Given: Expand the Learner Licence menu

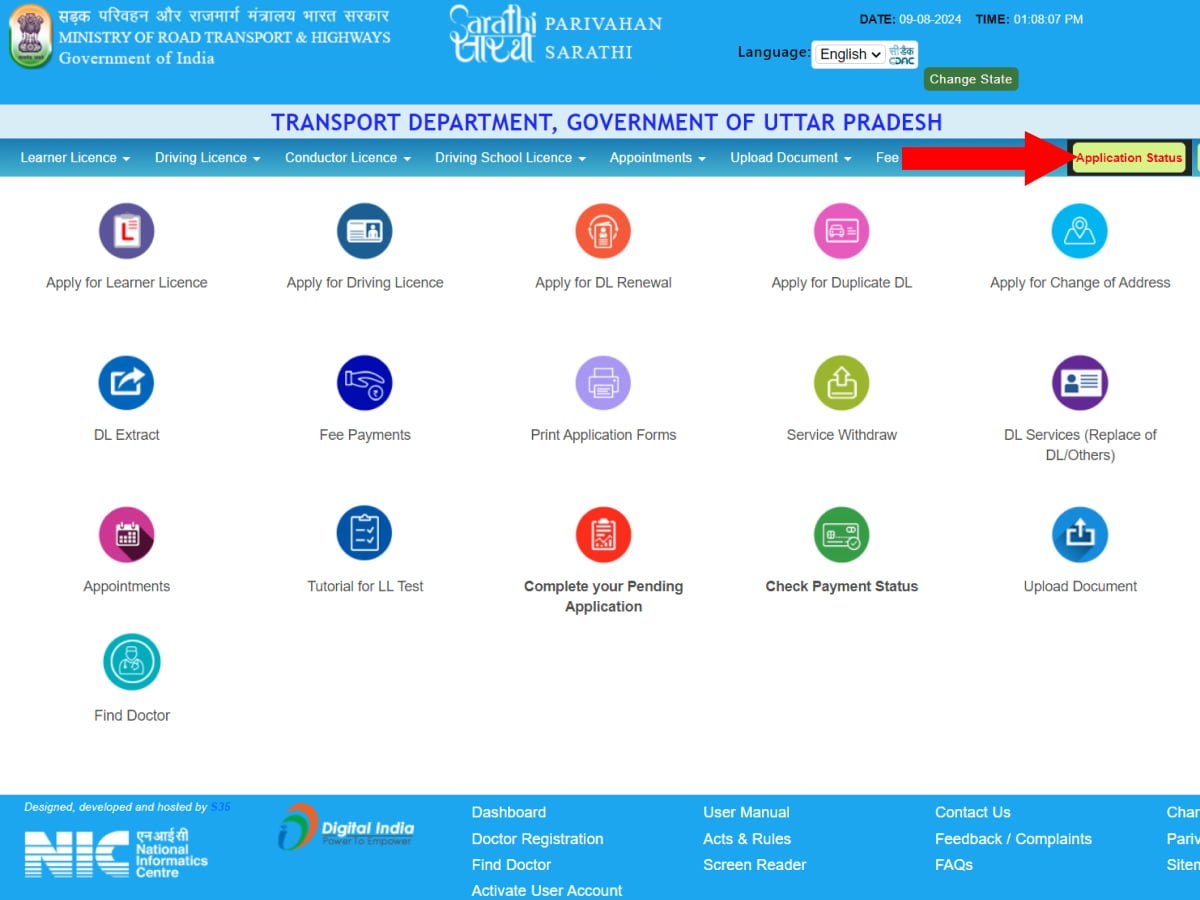Looking at the screenshot, I should (x=75, y=158).
